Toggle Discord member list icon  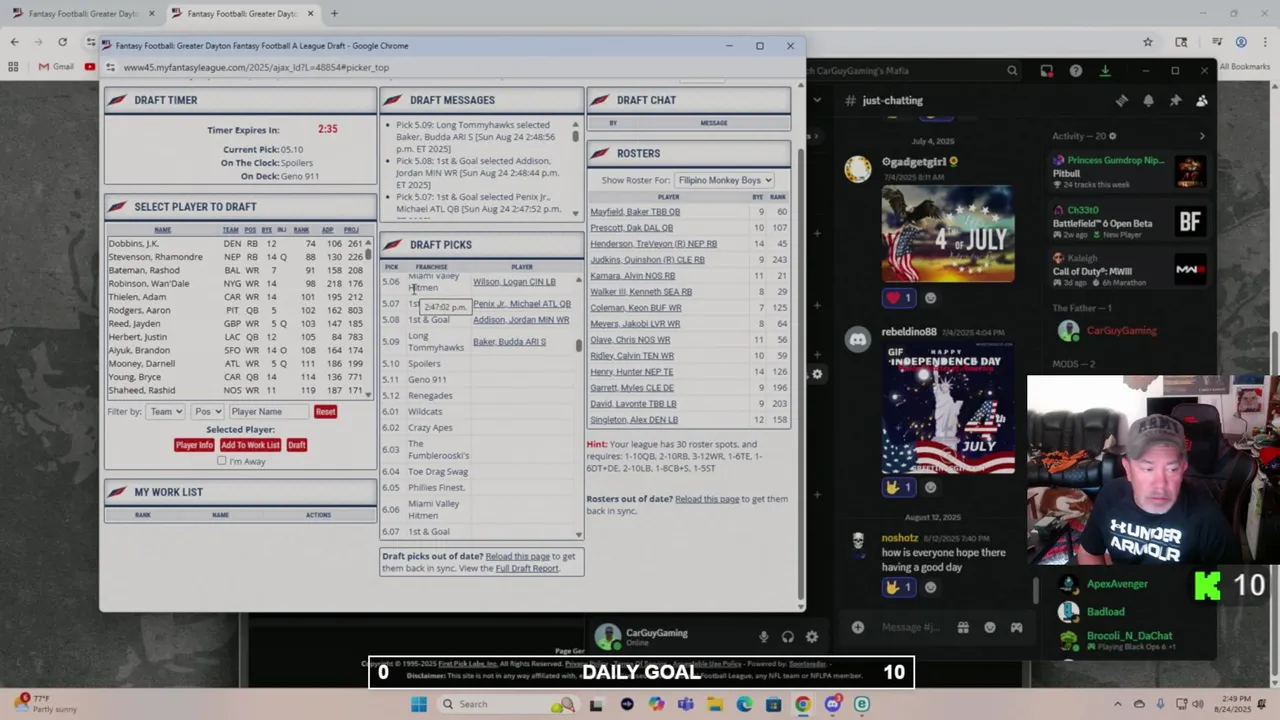pyautogui.click(x=1201, y=101)
